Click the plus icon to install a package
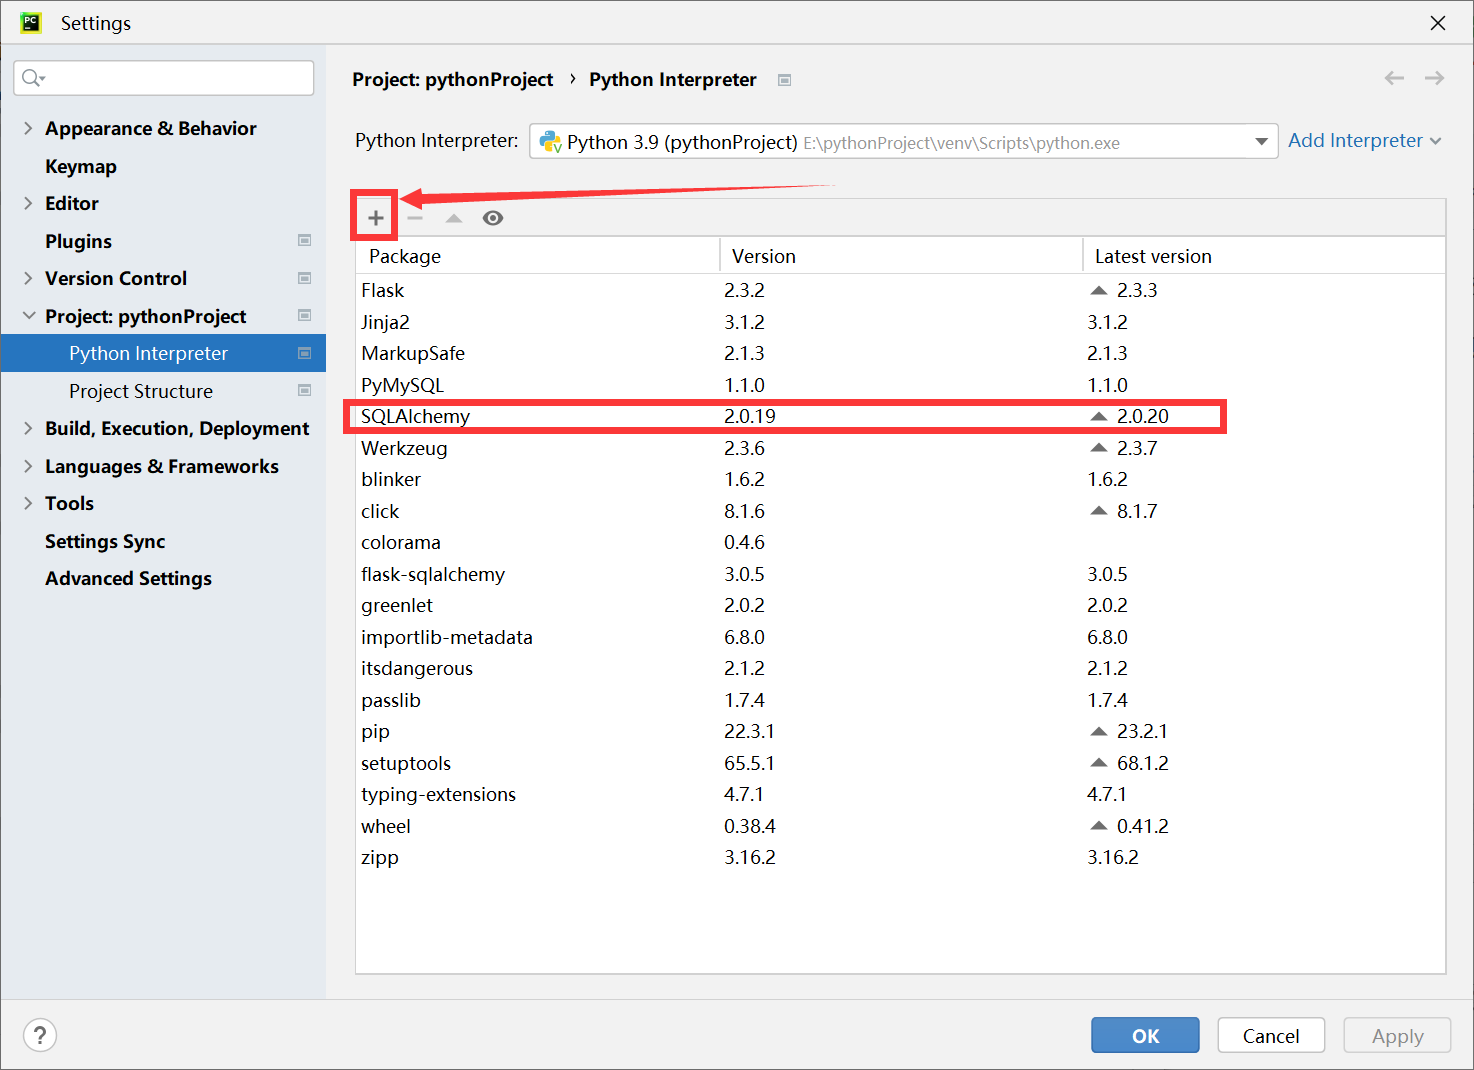 tap(375, 218)
